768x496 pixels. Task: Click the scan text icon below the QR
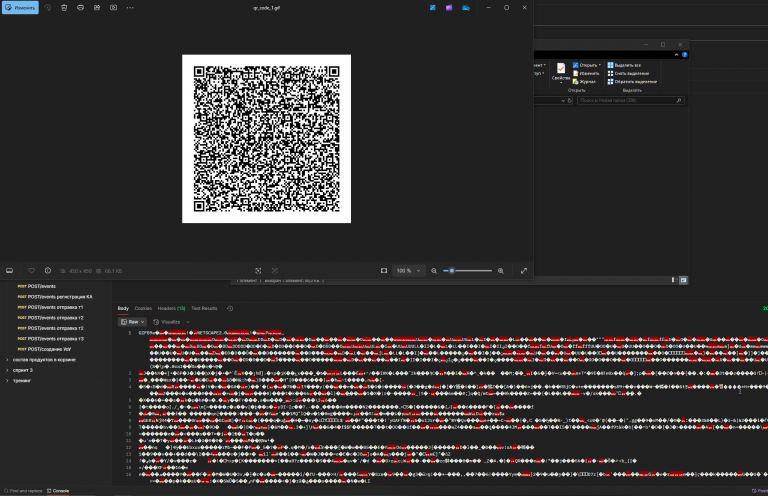(x=258, y=271)
